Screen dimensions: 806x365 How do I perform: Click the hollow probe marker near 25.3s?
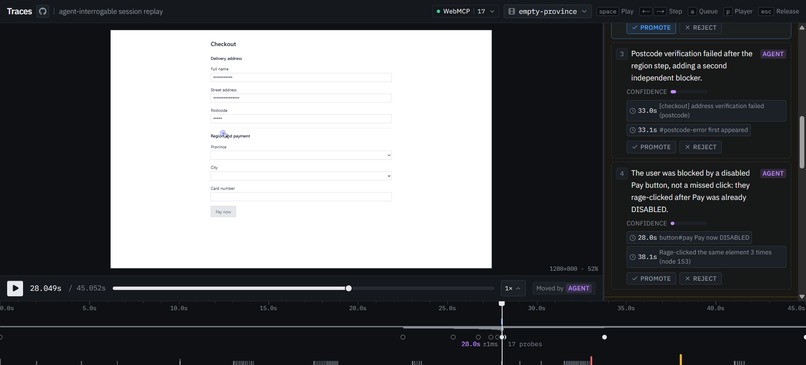click(x=453, y=337)
